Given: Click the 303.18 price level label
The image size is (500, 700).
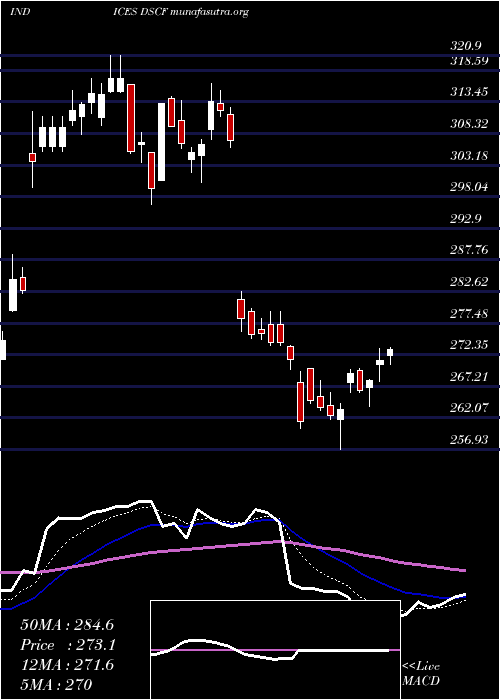Looking at the screenshot, I should coord(469,156).
